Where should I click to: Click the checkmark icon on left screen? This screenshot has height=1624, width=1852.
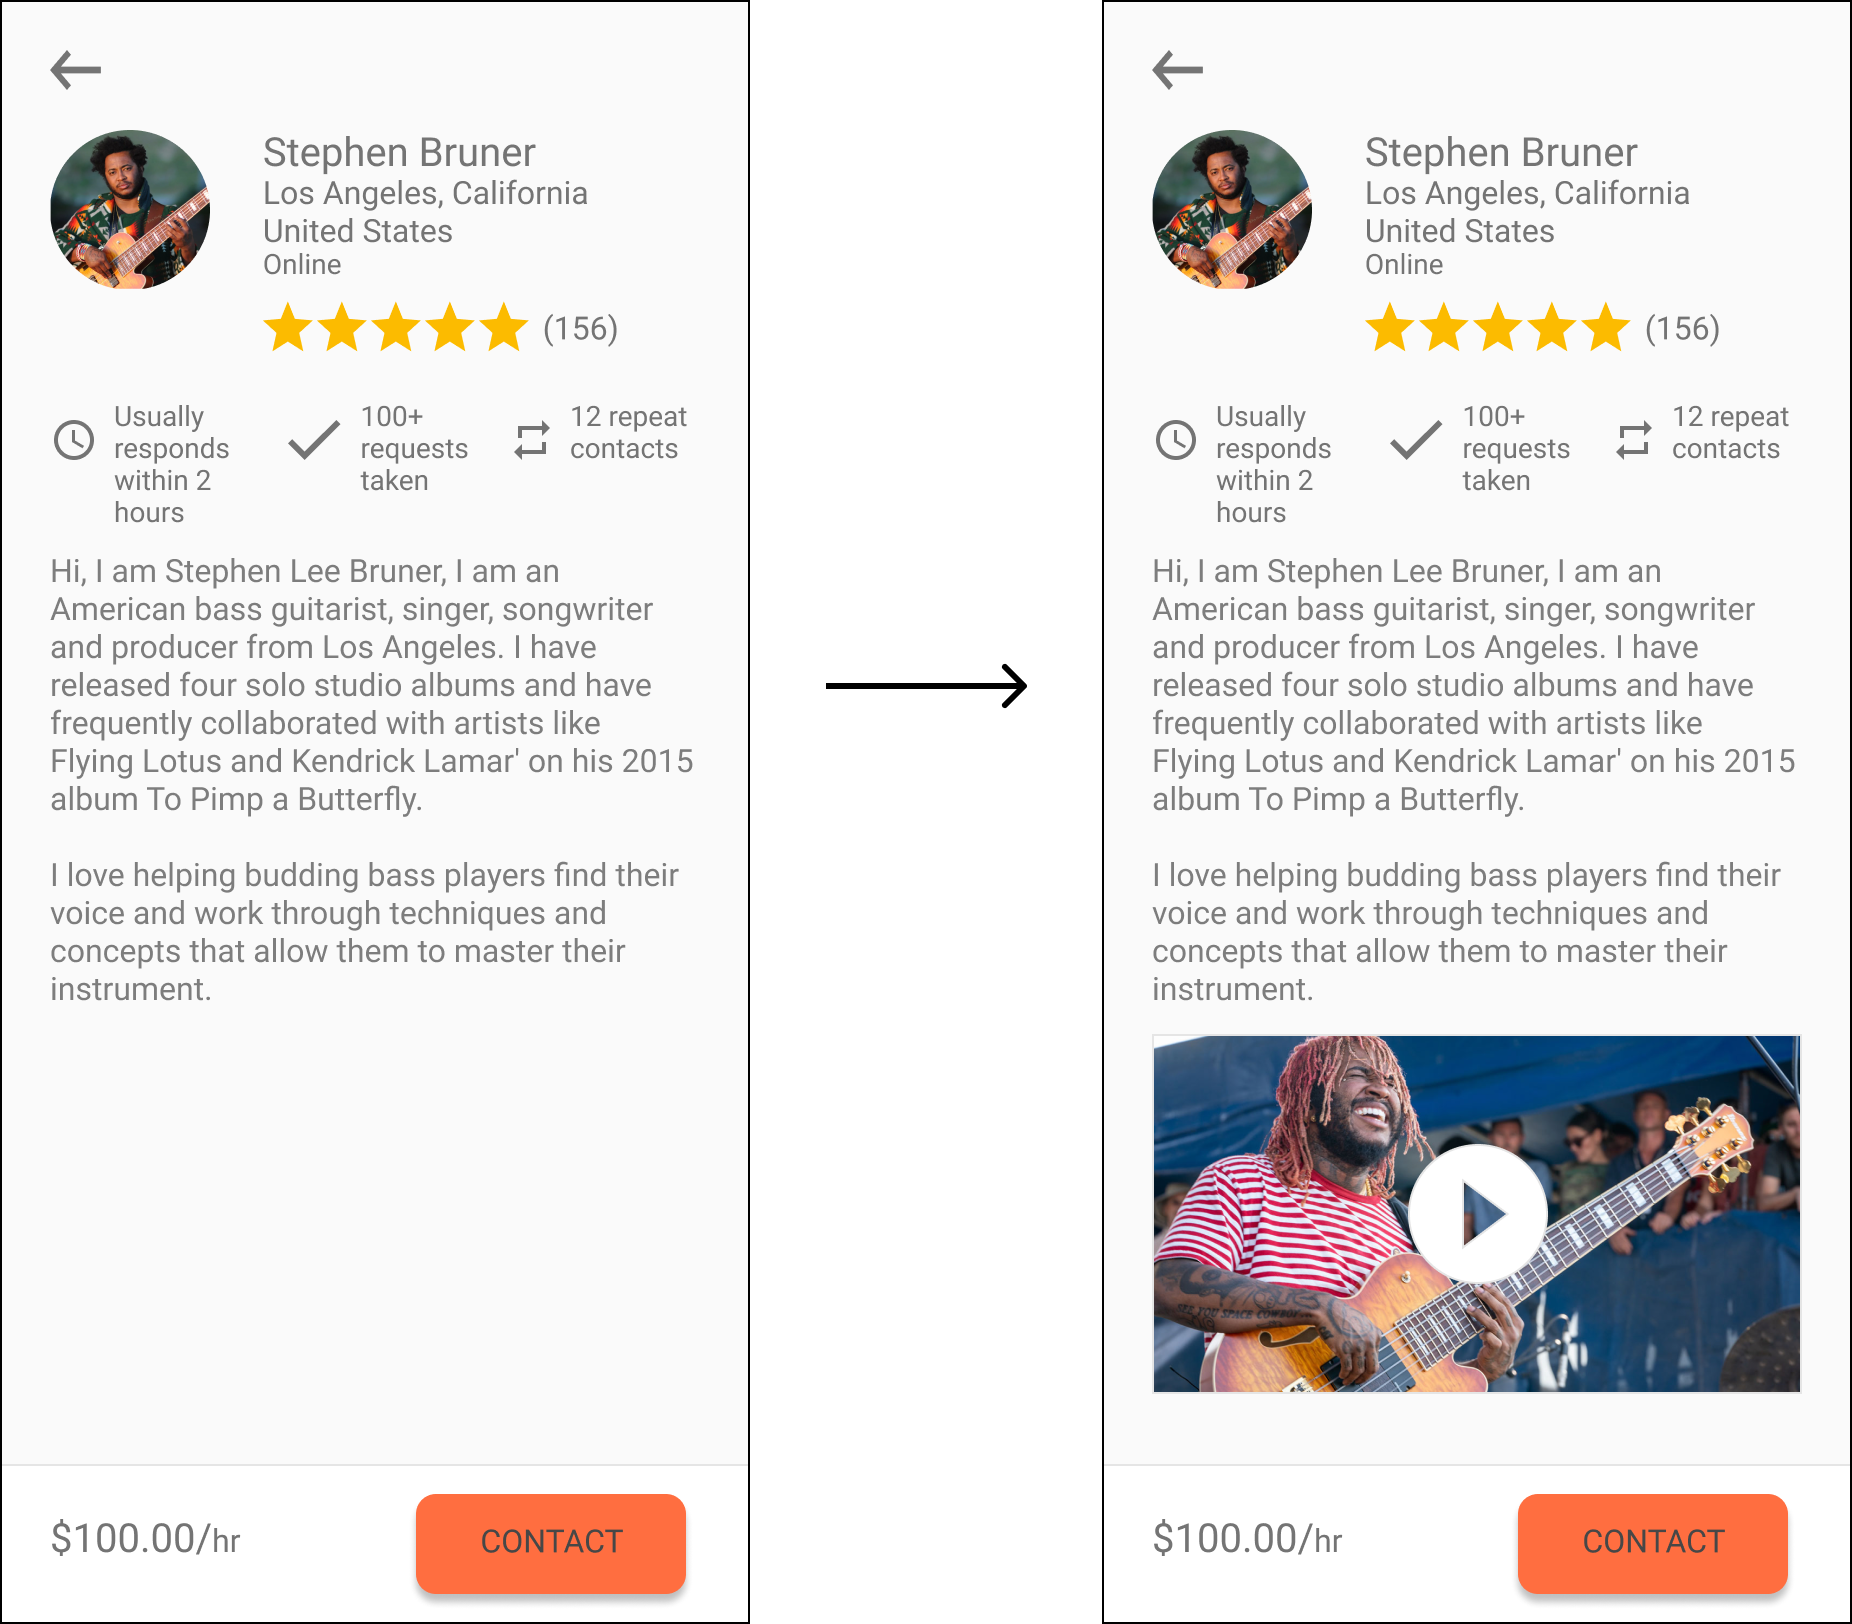click(314, 440)
